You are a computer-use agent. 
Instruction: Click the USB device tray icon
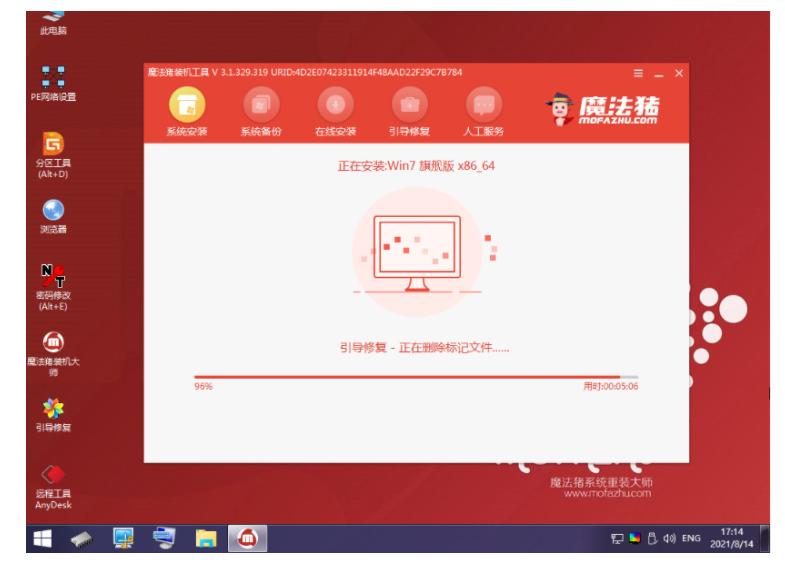pyautogui.click(x=652, y=538)
